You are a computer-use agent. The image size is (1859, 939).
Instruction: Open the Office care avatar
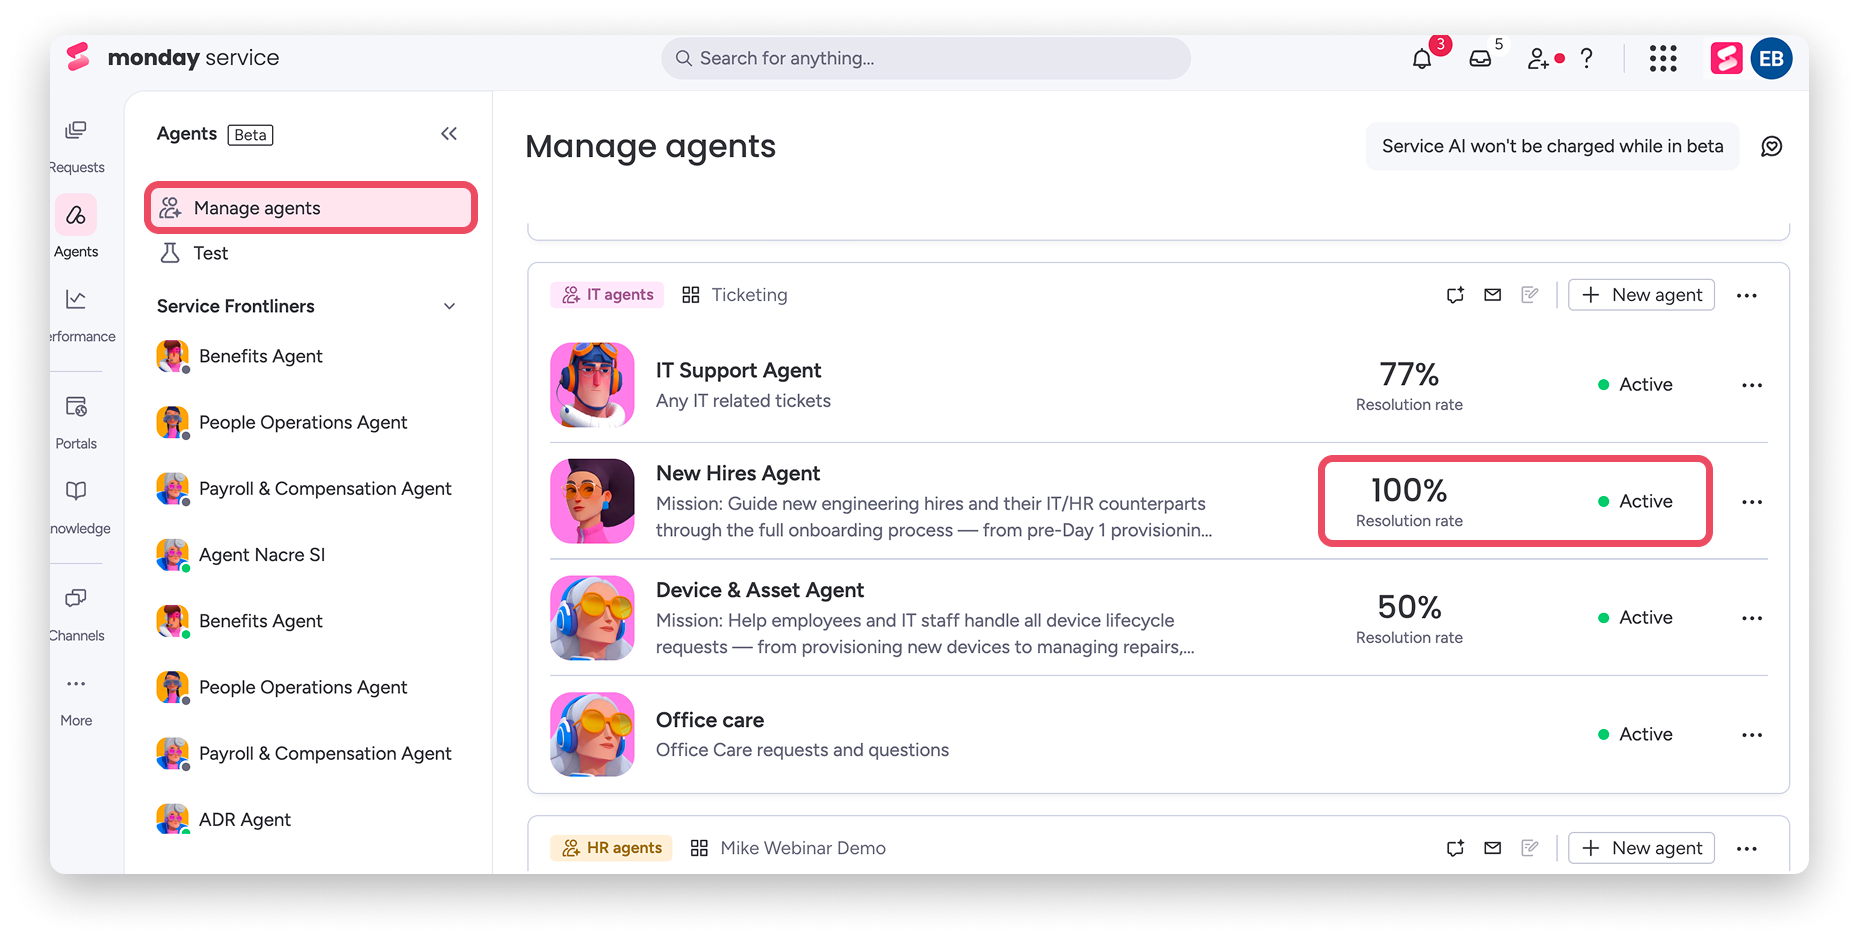tap(592, 735)
